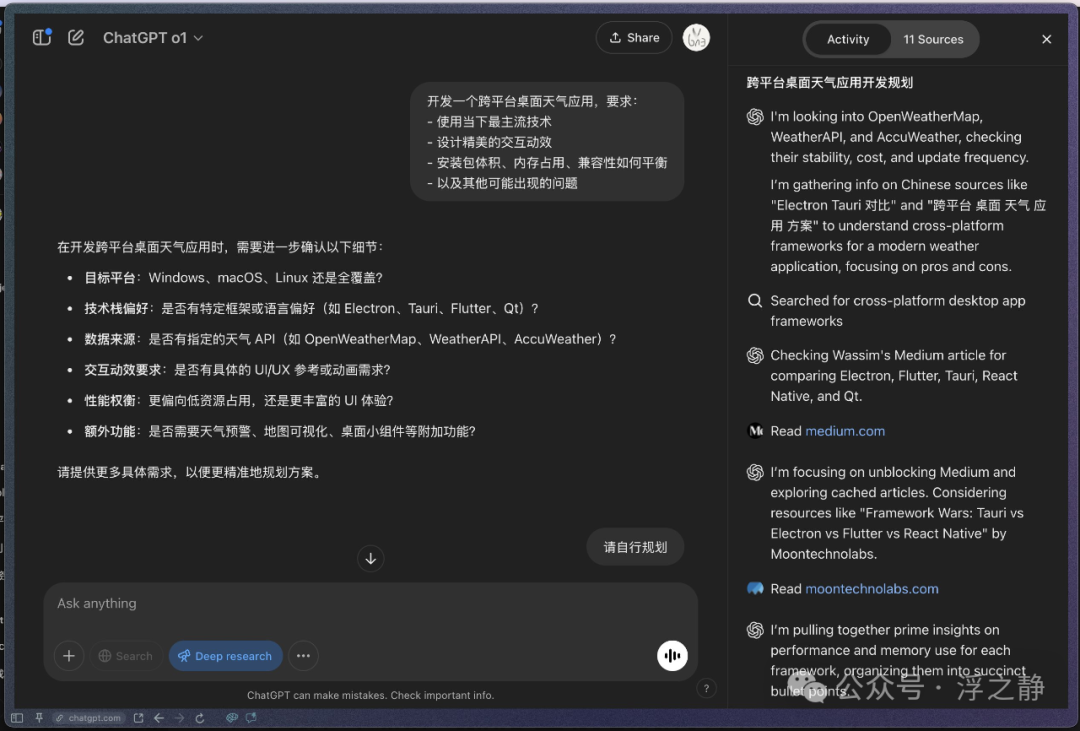Viewport: 1080px width, 731px height.
Task: Click the bullet starting with '交互动效要求'
Action: click(237, 370)
